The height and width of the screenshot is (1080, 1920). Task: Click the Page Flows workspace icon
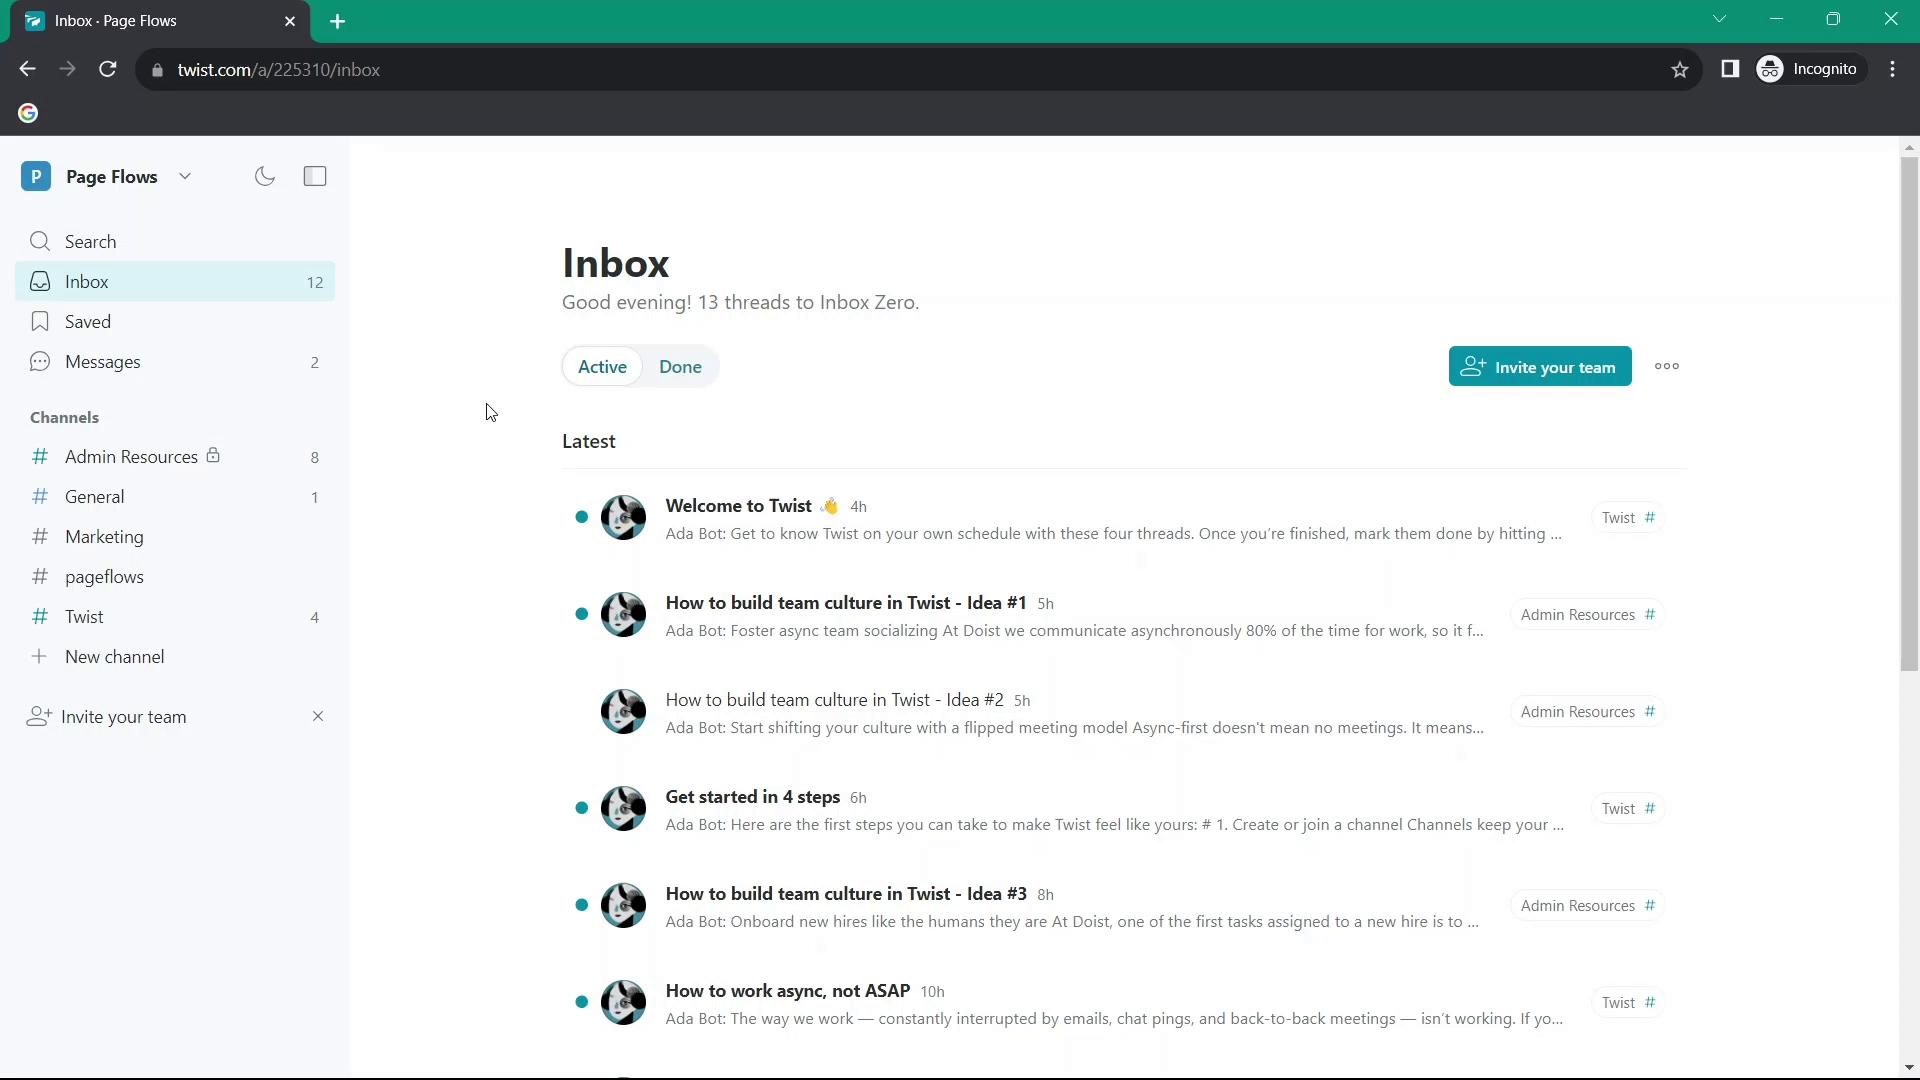(x=36, y=175)
